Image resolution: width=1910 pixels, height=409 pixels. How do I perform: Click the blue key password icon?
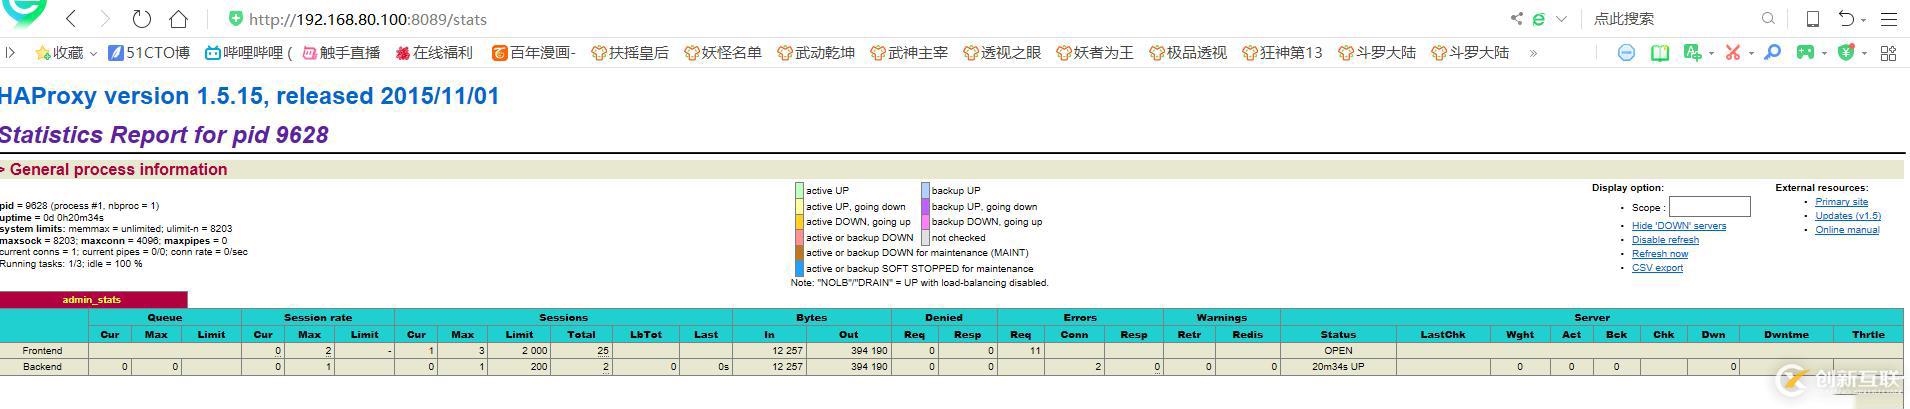1772,52
